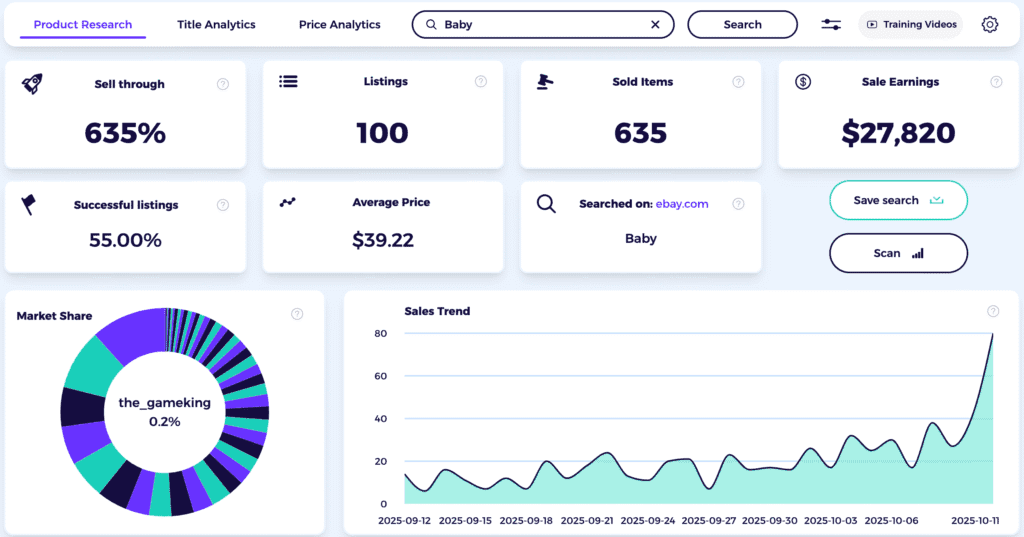Click the Market Share help icon

[x=297, y=314]
